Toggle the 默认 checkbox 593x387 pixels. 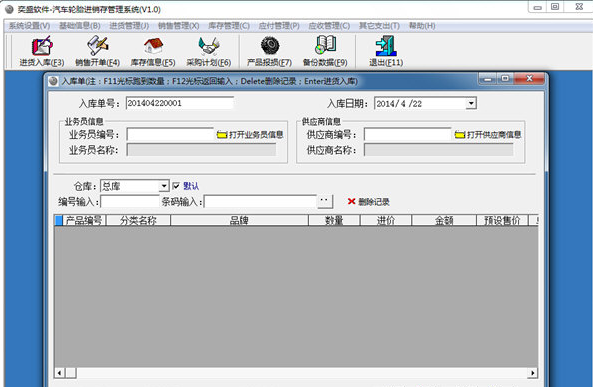176,186
